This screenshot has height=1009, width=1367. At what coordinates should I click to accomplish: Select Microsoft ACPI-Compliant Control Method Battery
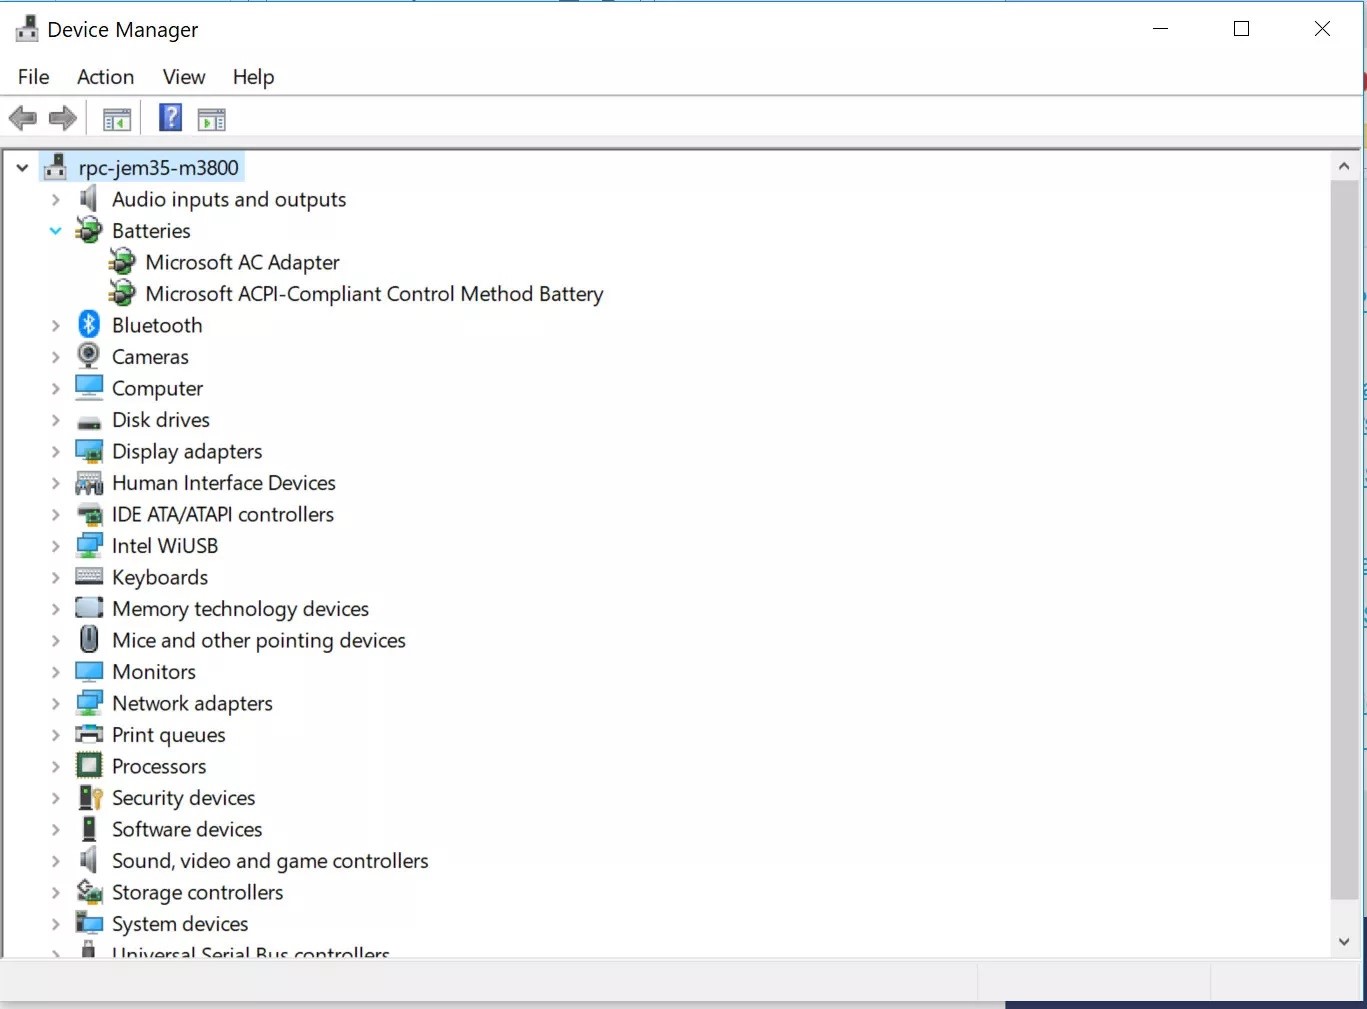[374, 294]
